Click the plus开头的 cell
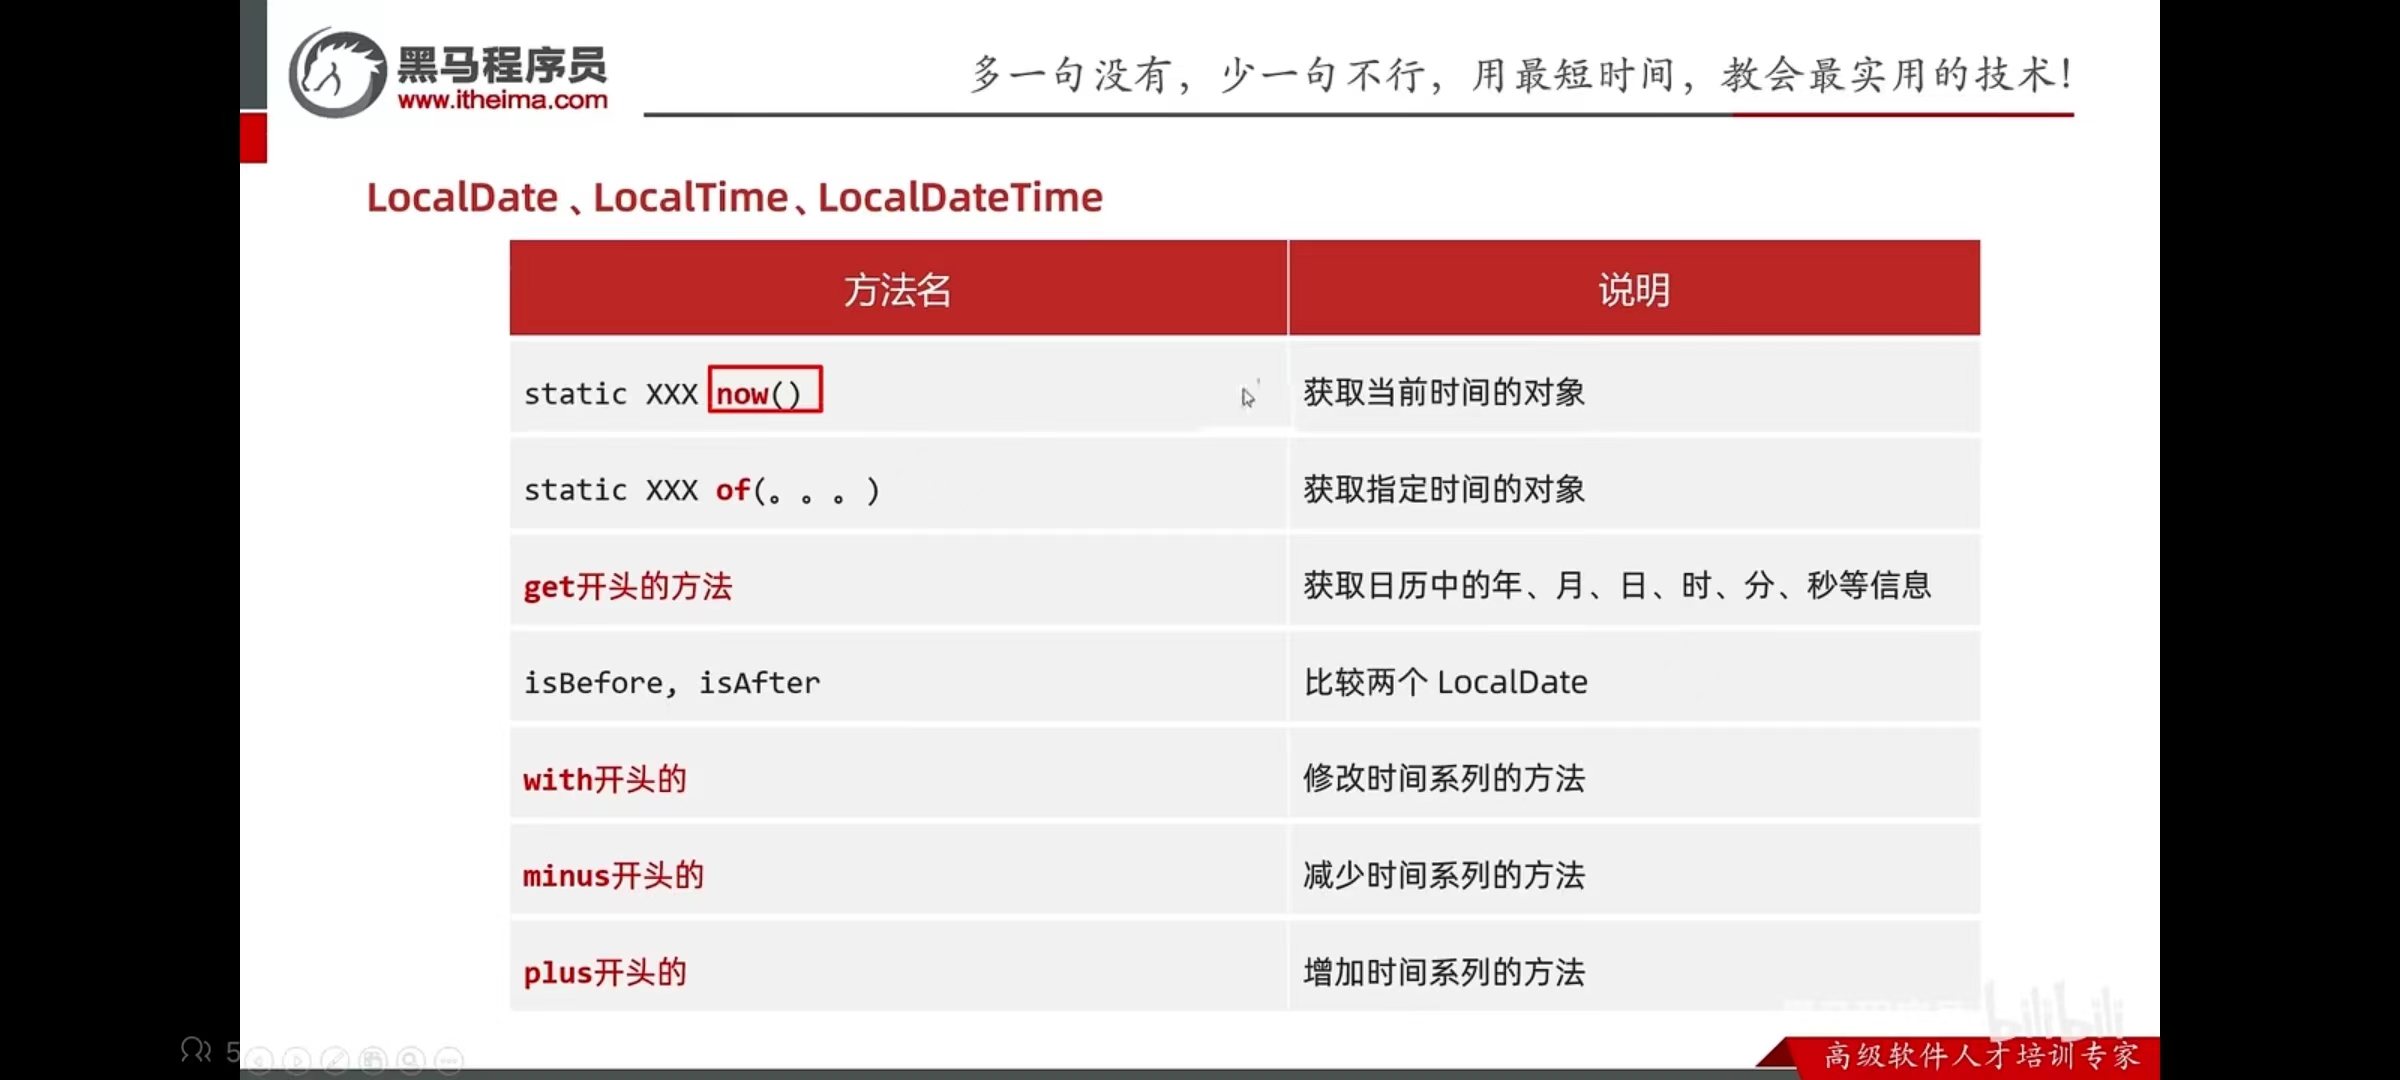Screen dimensions: 2400x1080 tap(604, 972)
